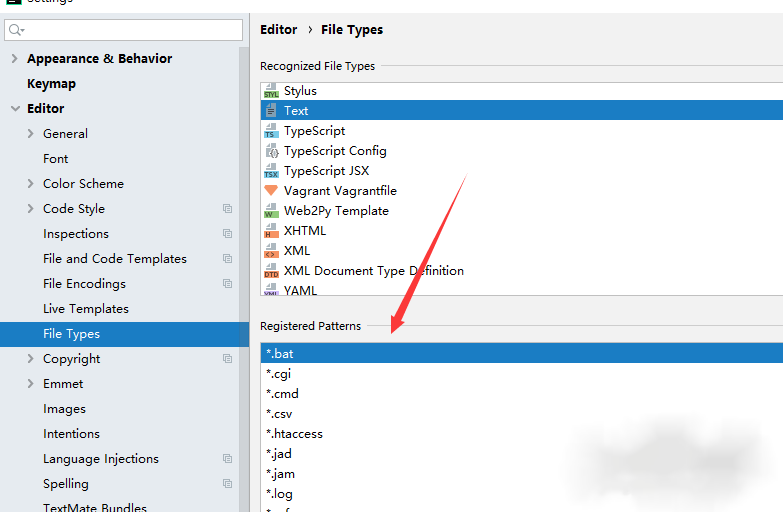Collapse the Editor settings section

coord(15,109)
